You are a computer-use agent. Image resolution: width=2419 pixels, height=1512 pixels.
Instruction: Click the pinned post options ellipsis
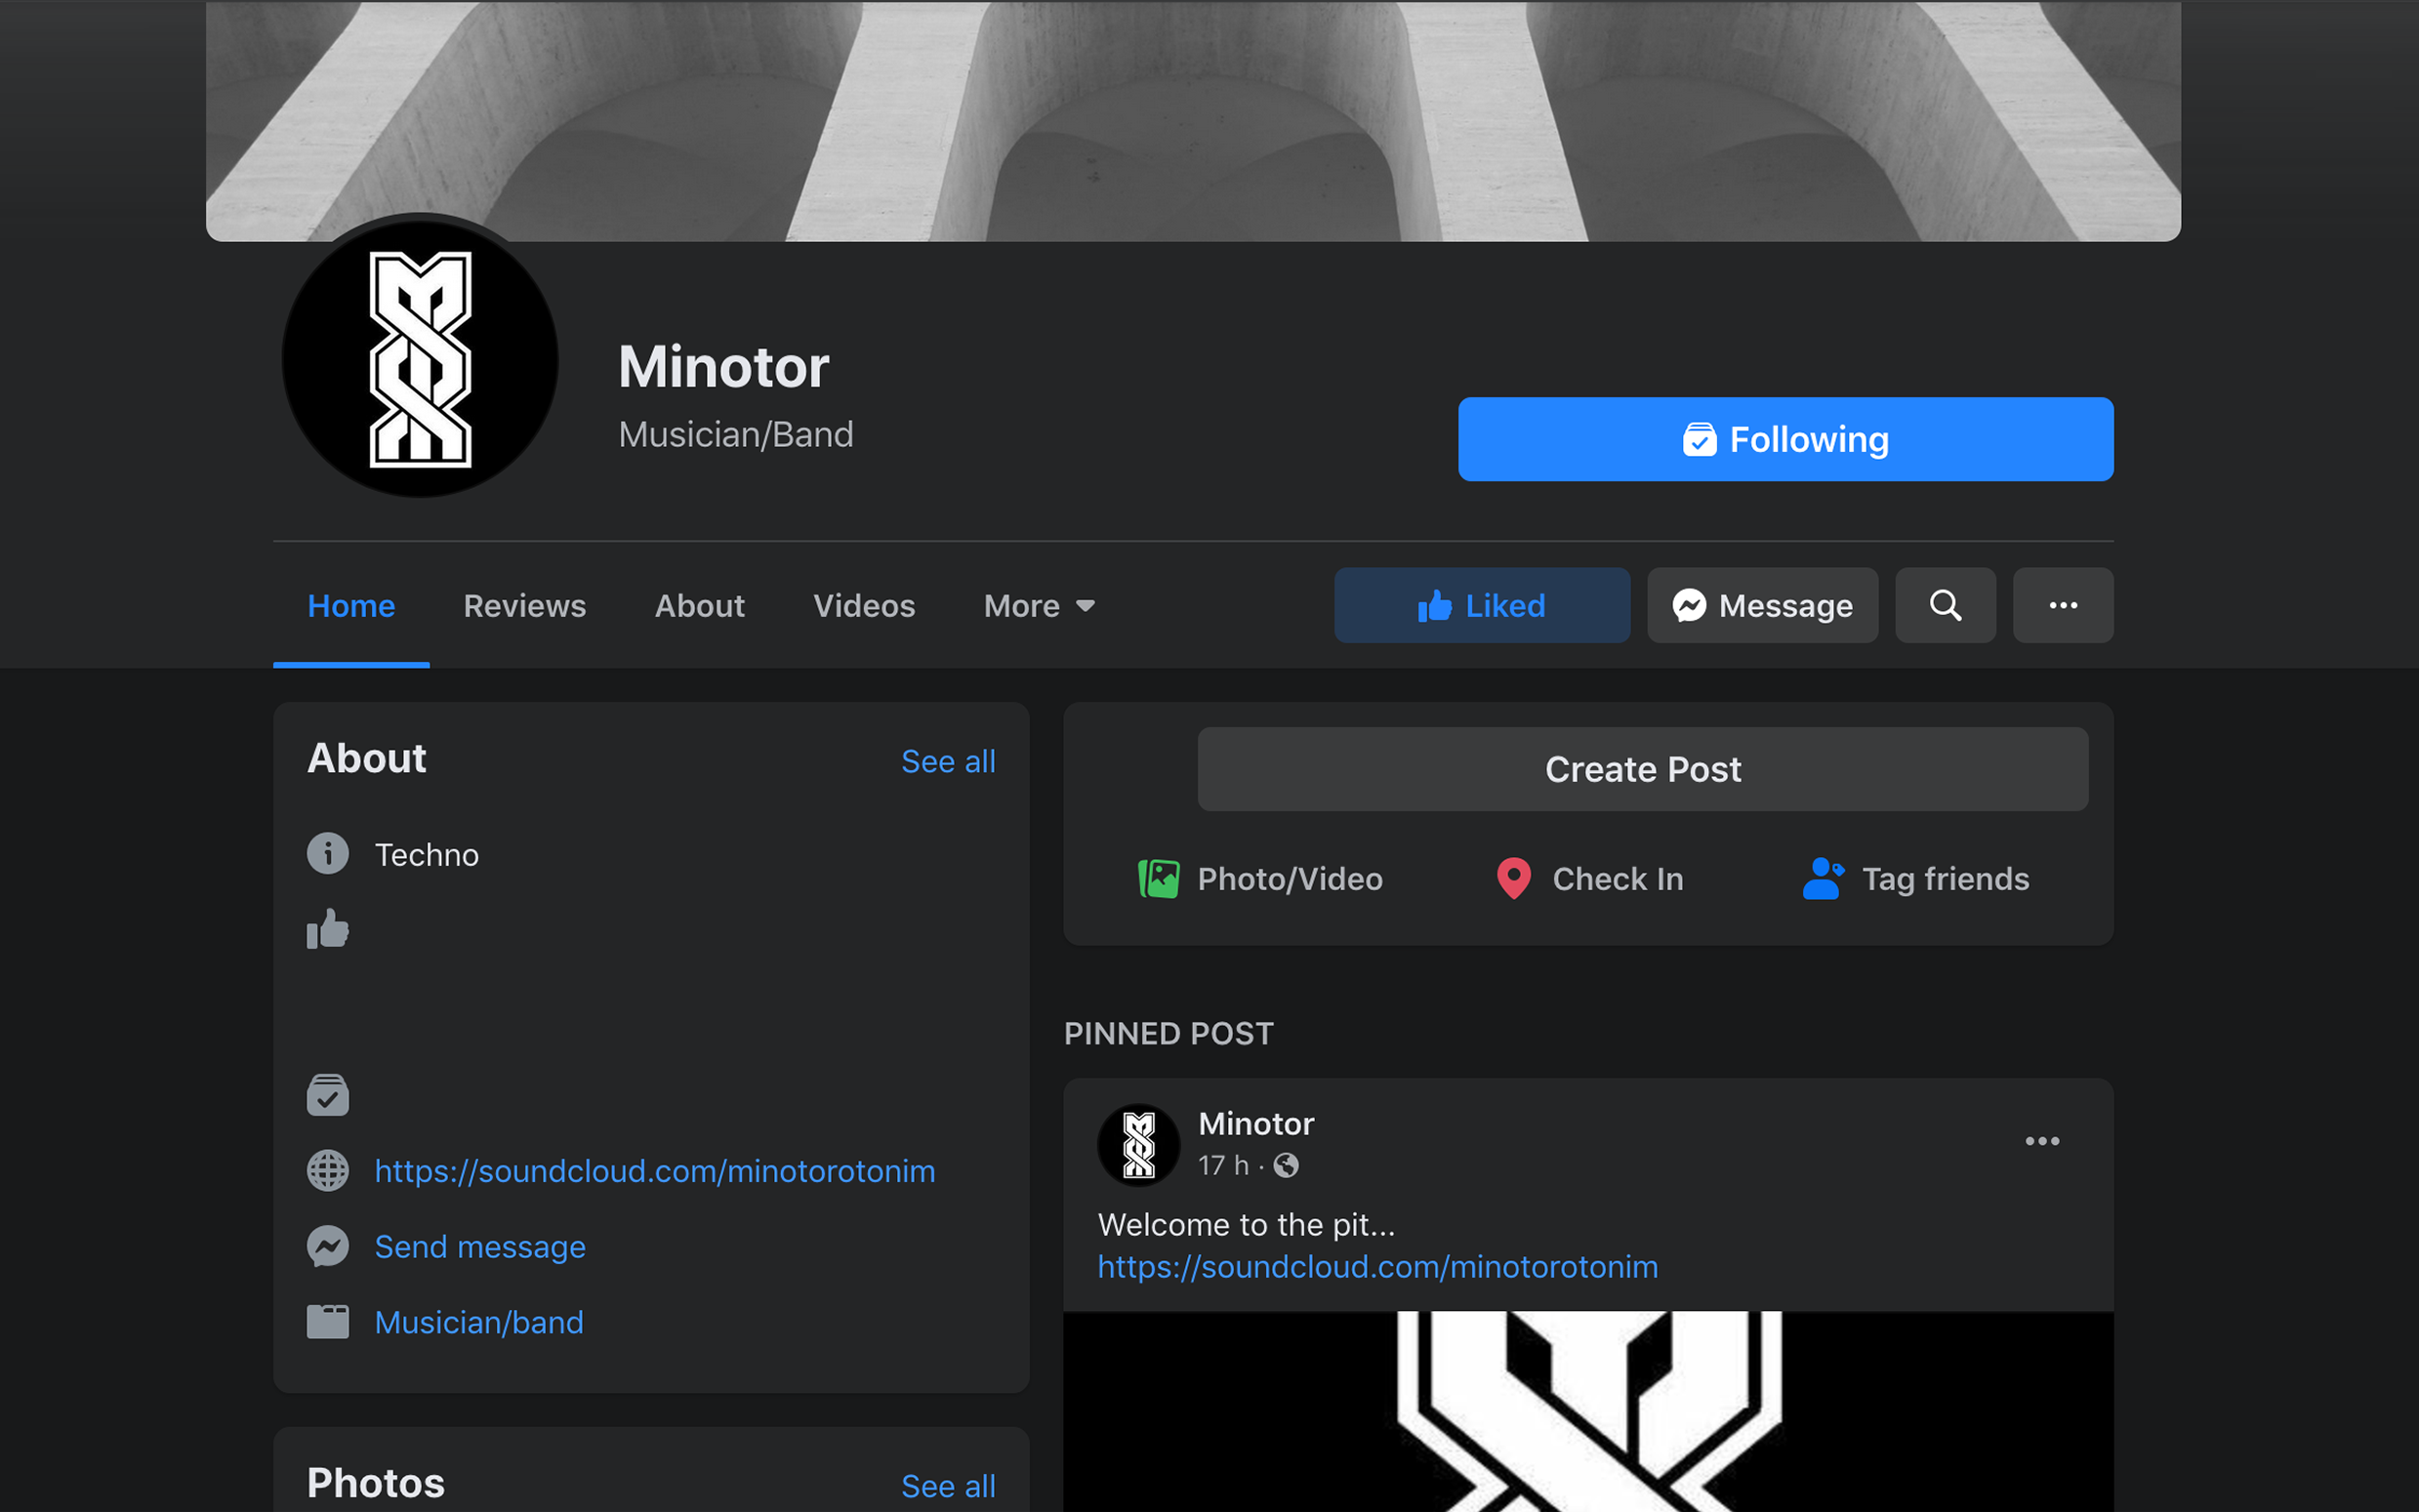click(x=2041, y=1141)
